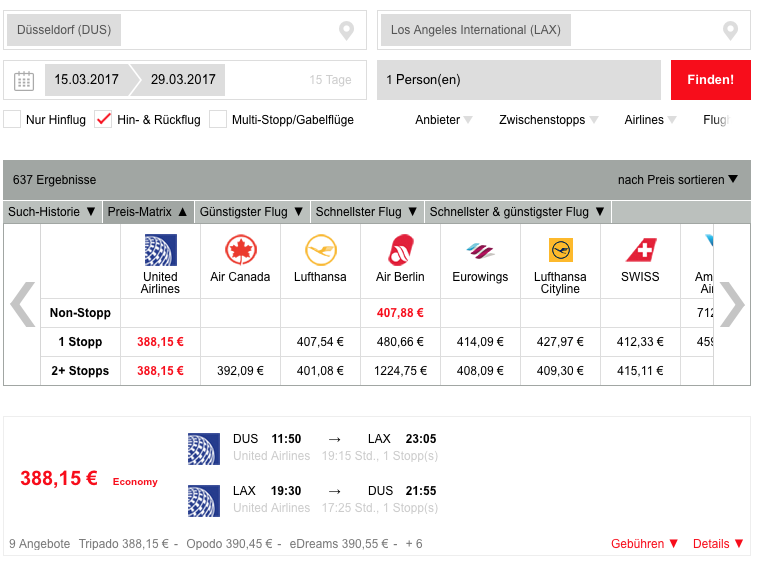Open the Schnellster & günstigster Flug tab

point(518,212)
